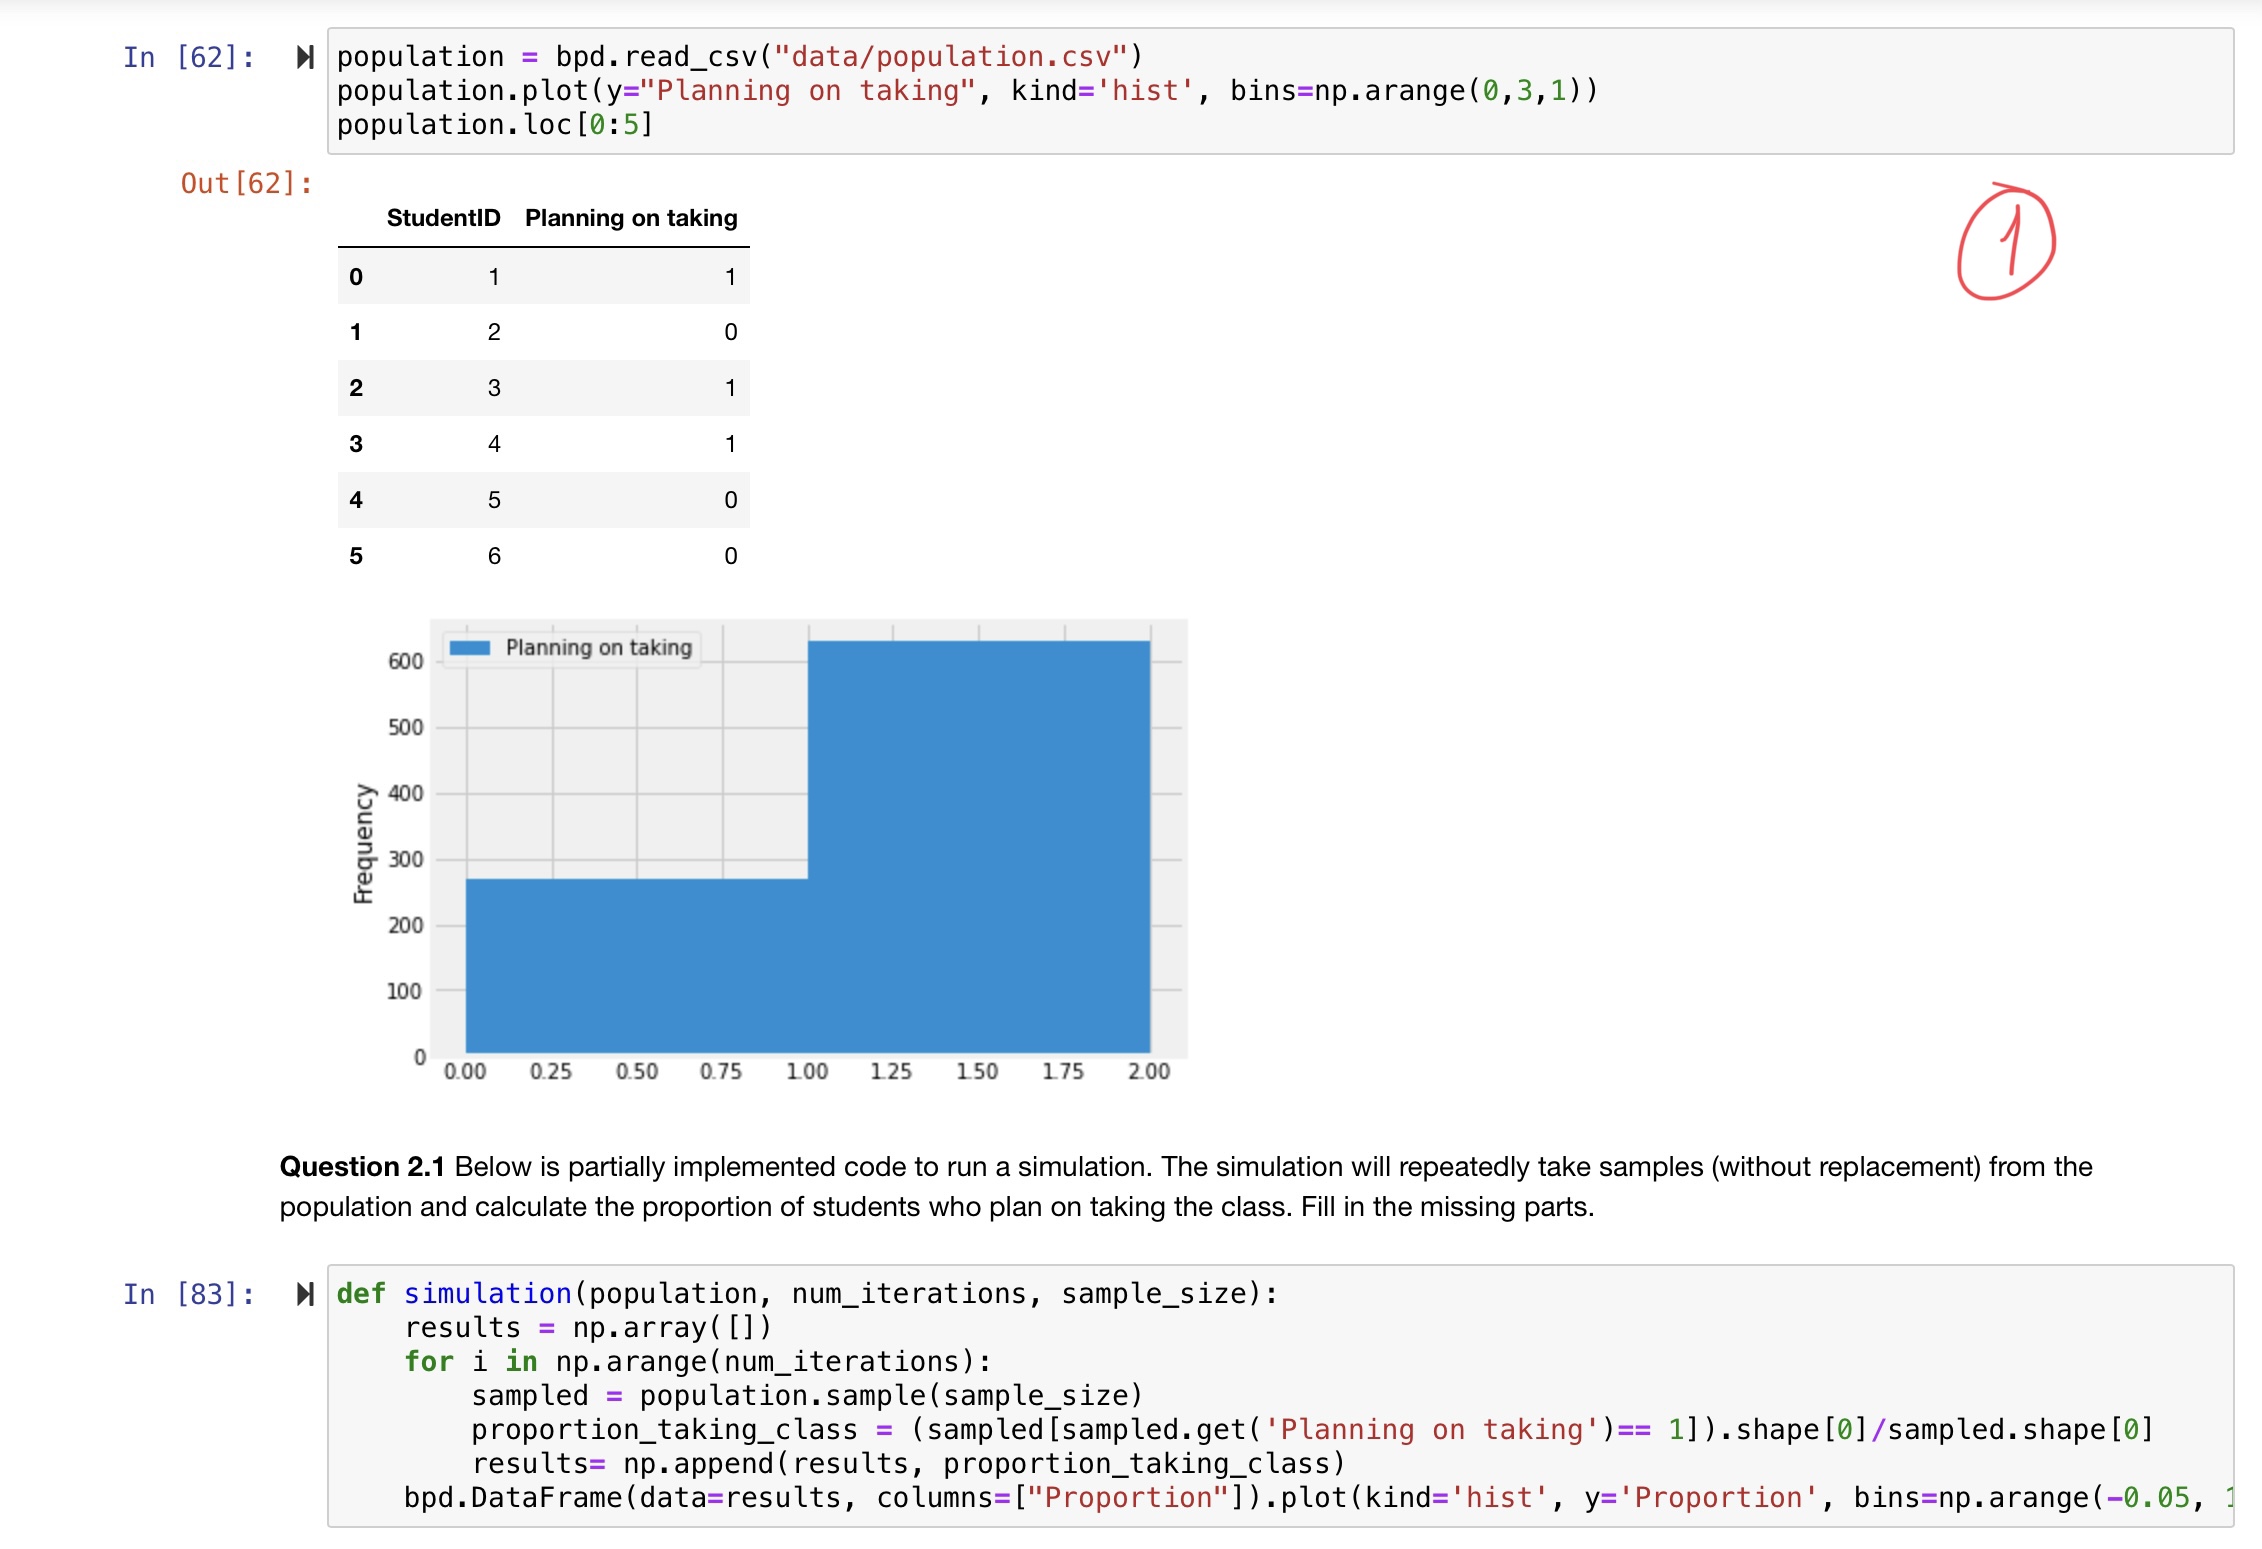Run cell In [83] with the run icon
Viewport: 2262px width, 1549px height.
point(305,1294)
